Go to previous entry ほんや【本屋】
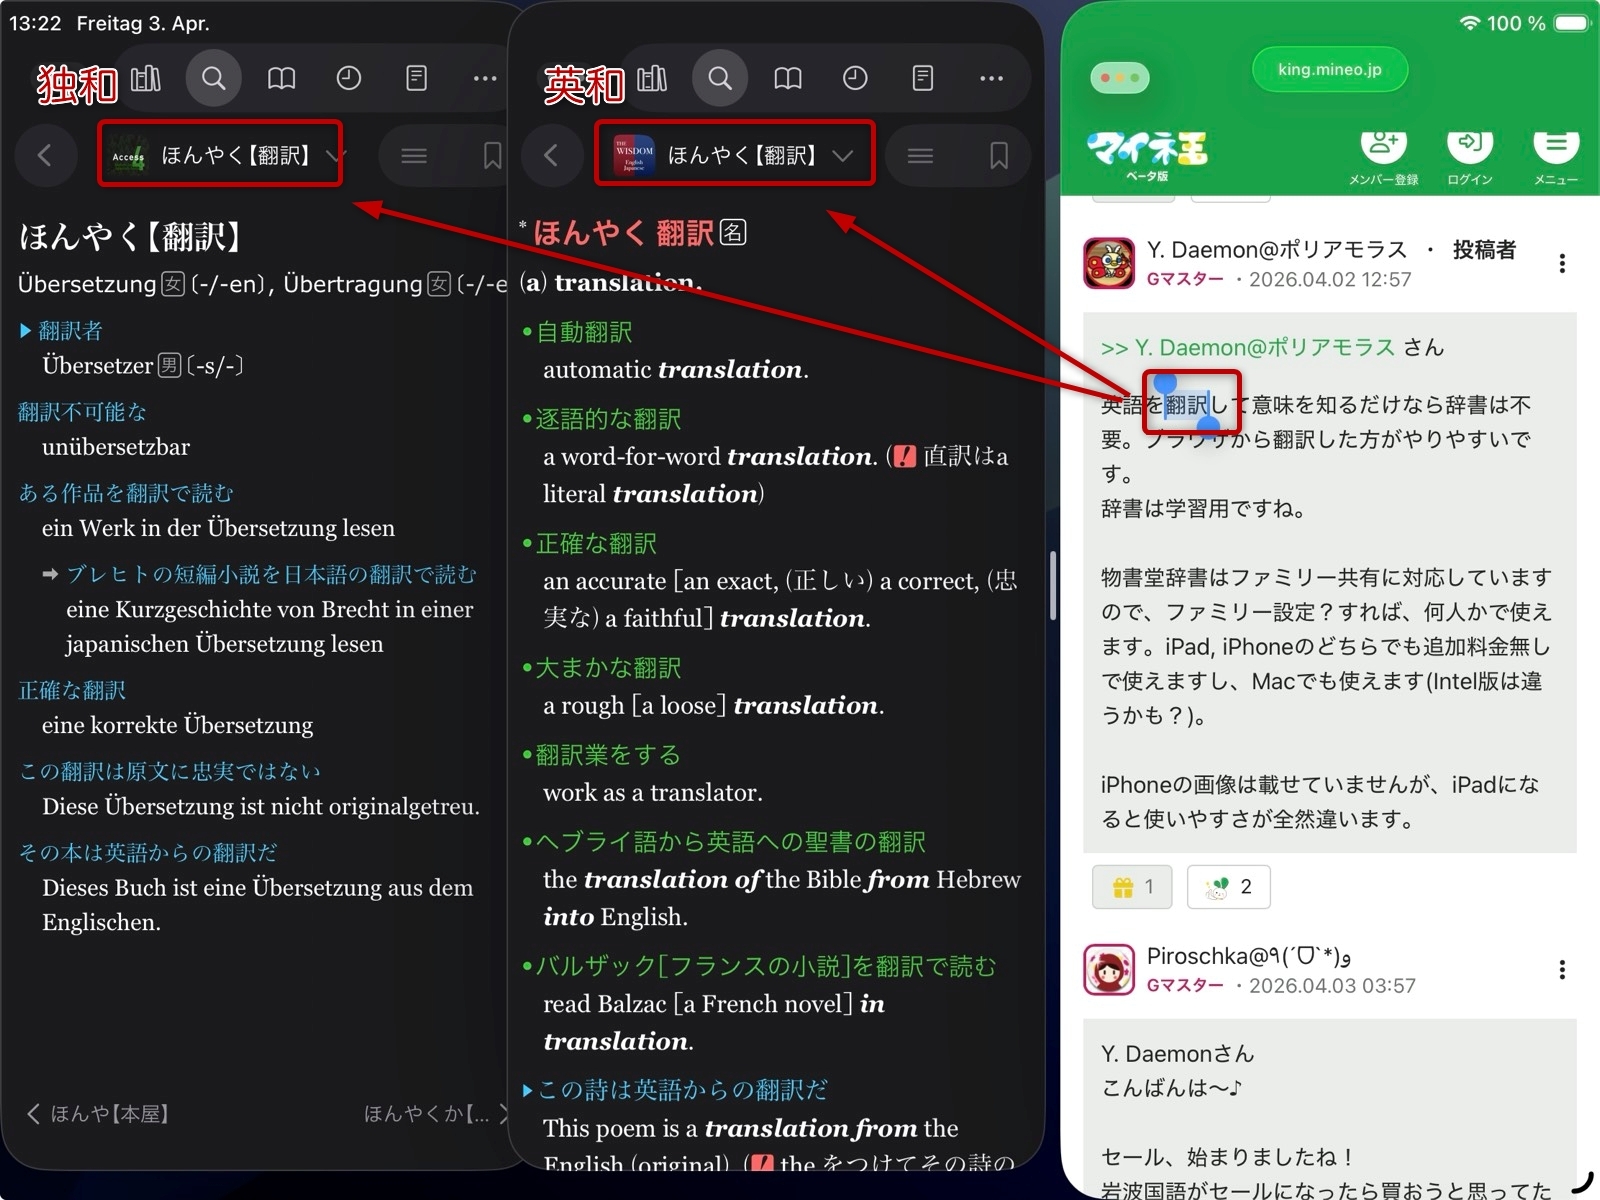Viewport: 1600px width, 1200px height. pyautogui.click(x=98, y=1114)
